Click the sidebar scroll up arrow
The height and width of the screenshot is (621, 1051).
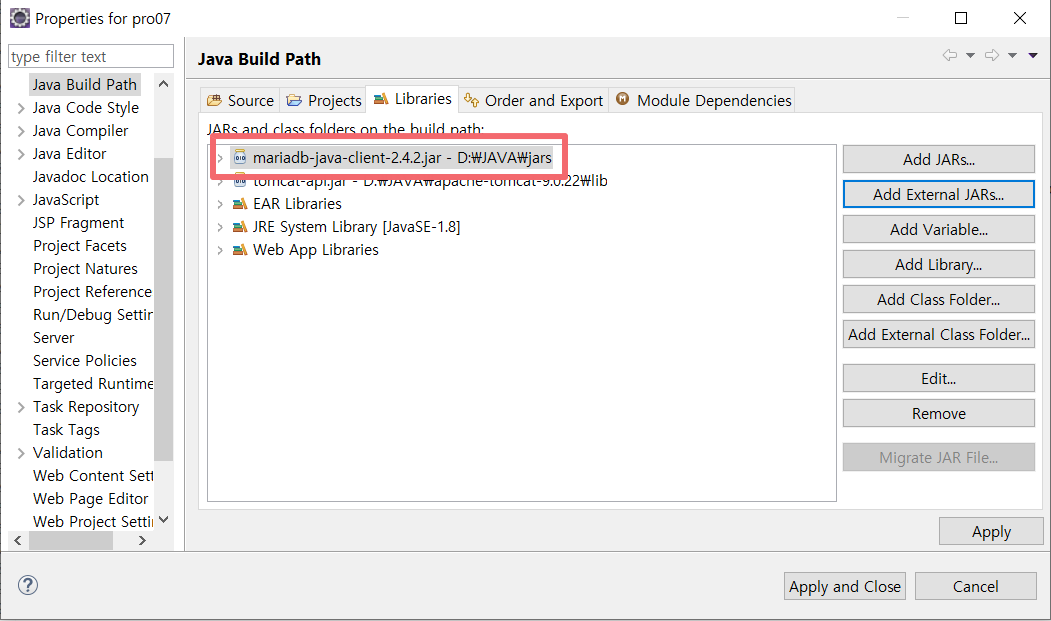tap(163, 84)
